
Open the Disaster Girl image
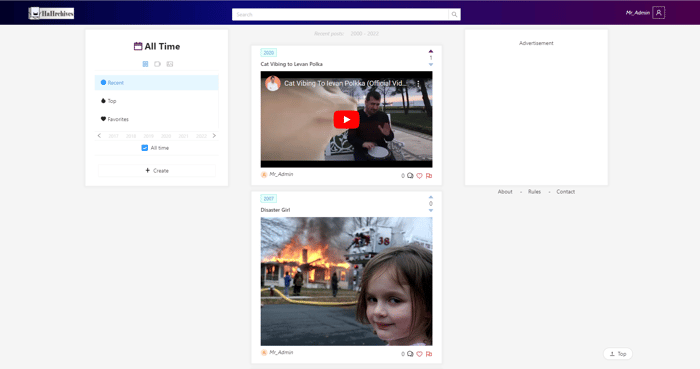[346, 282]
